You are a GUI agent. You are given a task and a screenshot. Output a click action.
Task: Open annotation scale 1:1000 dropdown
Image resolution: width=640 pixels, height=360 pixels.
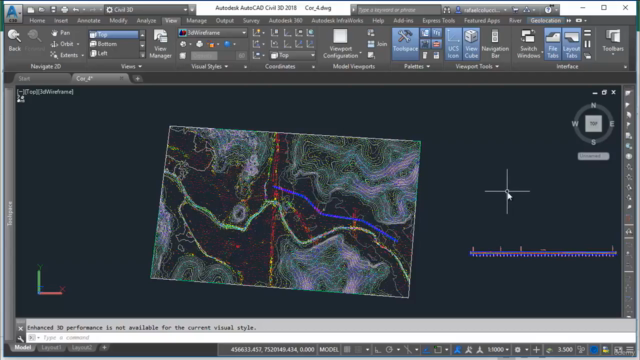point(498,349)
